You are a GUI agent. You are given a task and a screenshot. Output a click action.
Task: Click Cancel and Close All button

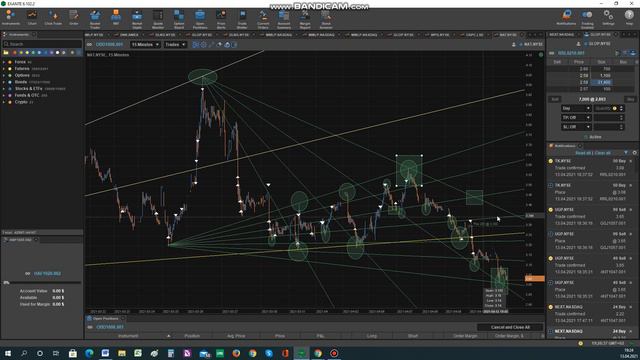510,327
